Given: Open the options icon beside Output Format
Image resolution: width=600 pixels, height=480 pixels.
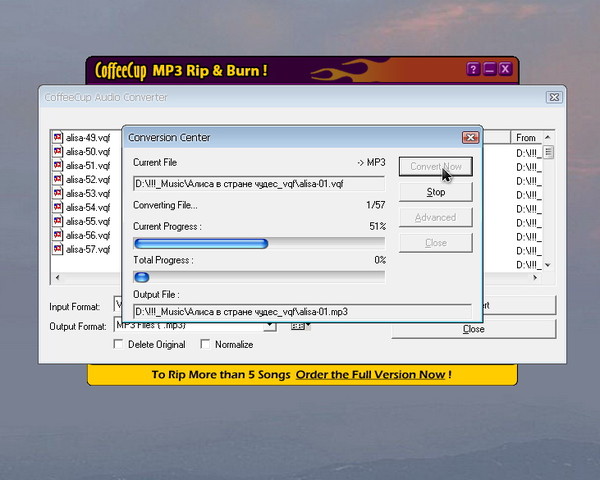Looking at the screenshot, I should click(300, 326).
